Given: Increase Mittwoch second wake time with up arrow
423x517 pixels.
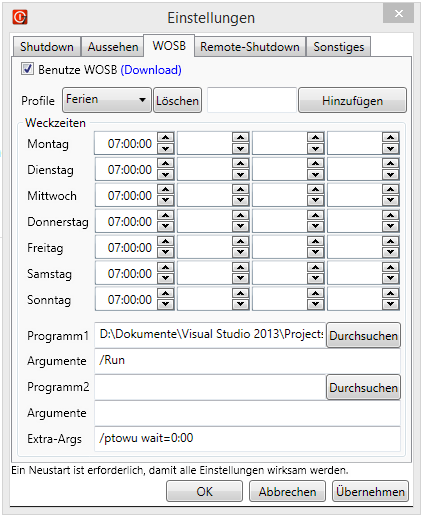Looking at the screenshot, I should (x=241, y=189).
